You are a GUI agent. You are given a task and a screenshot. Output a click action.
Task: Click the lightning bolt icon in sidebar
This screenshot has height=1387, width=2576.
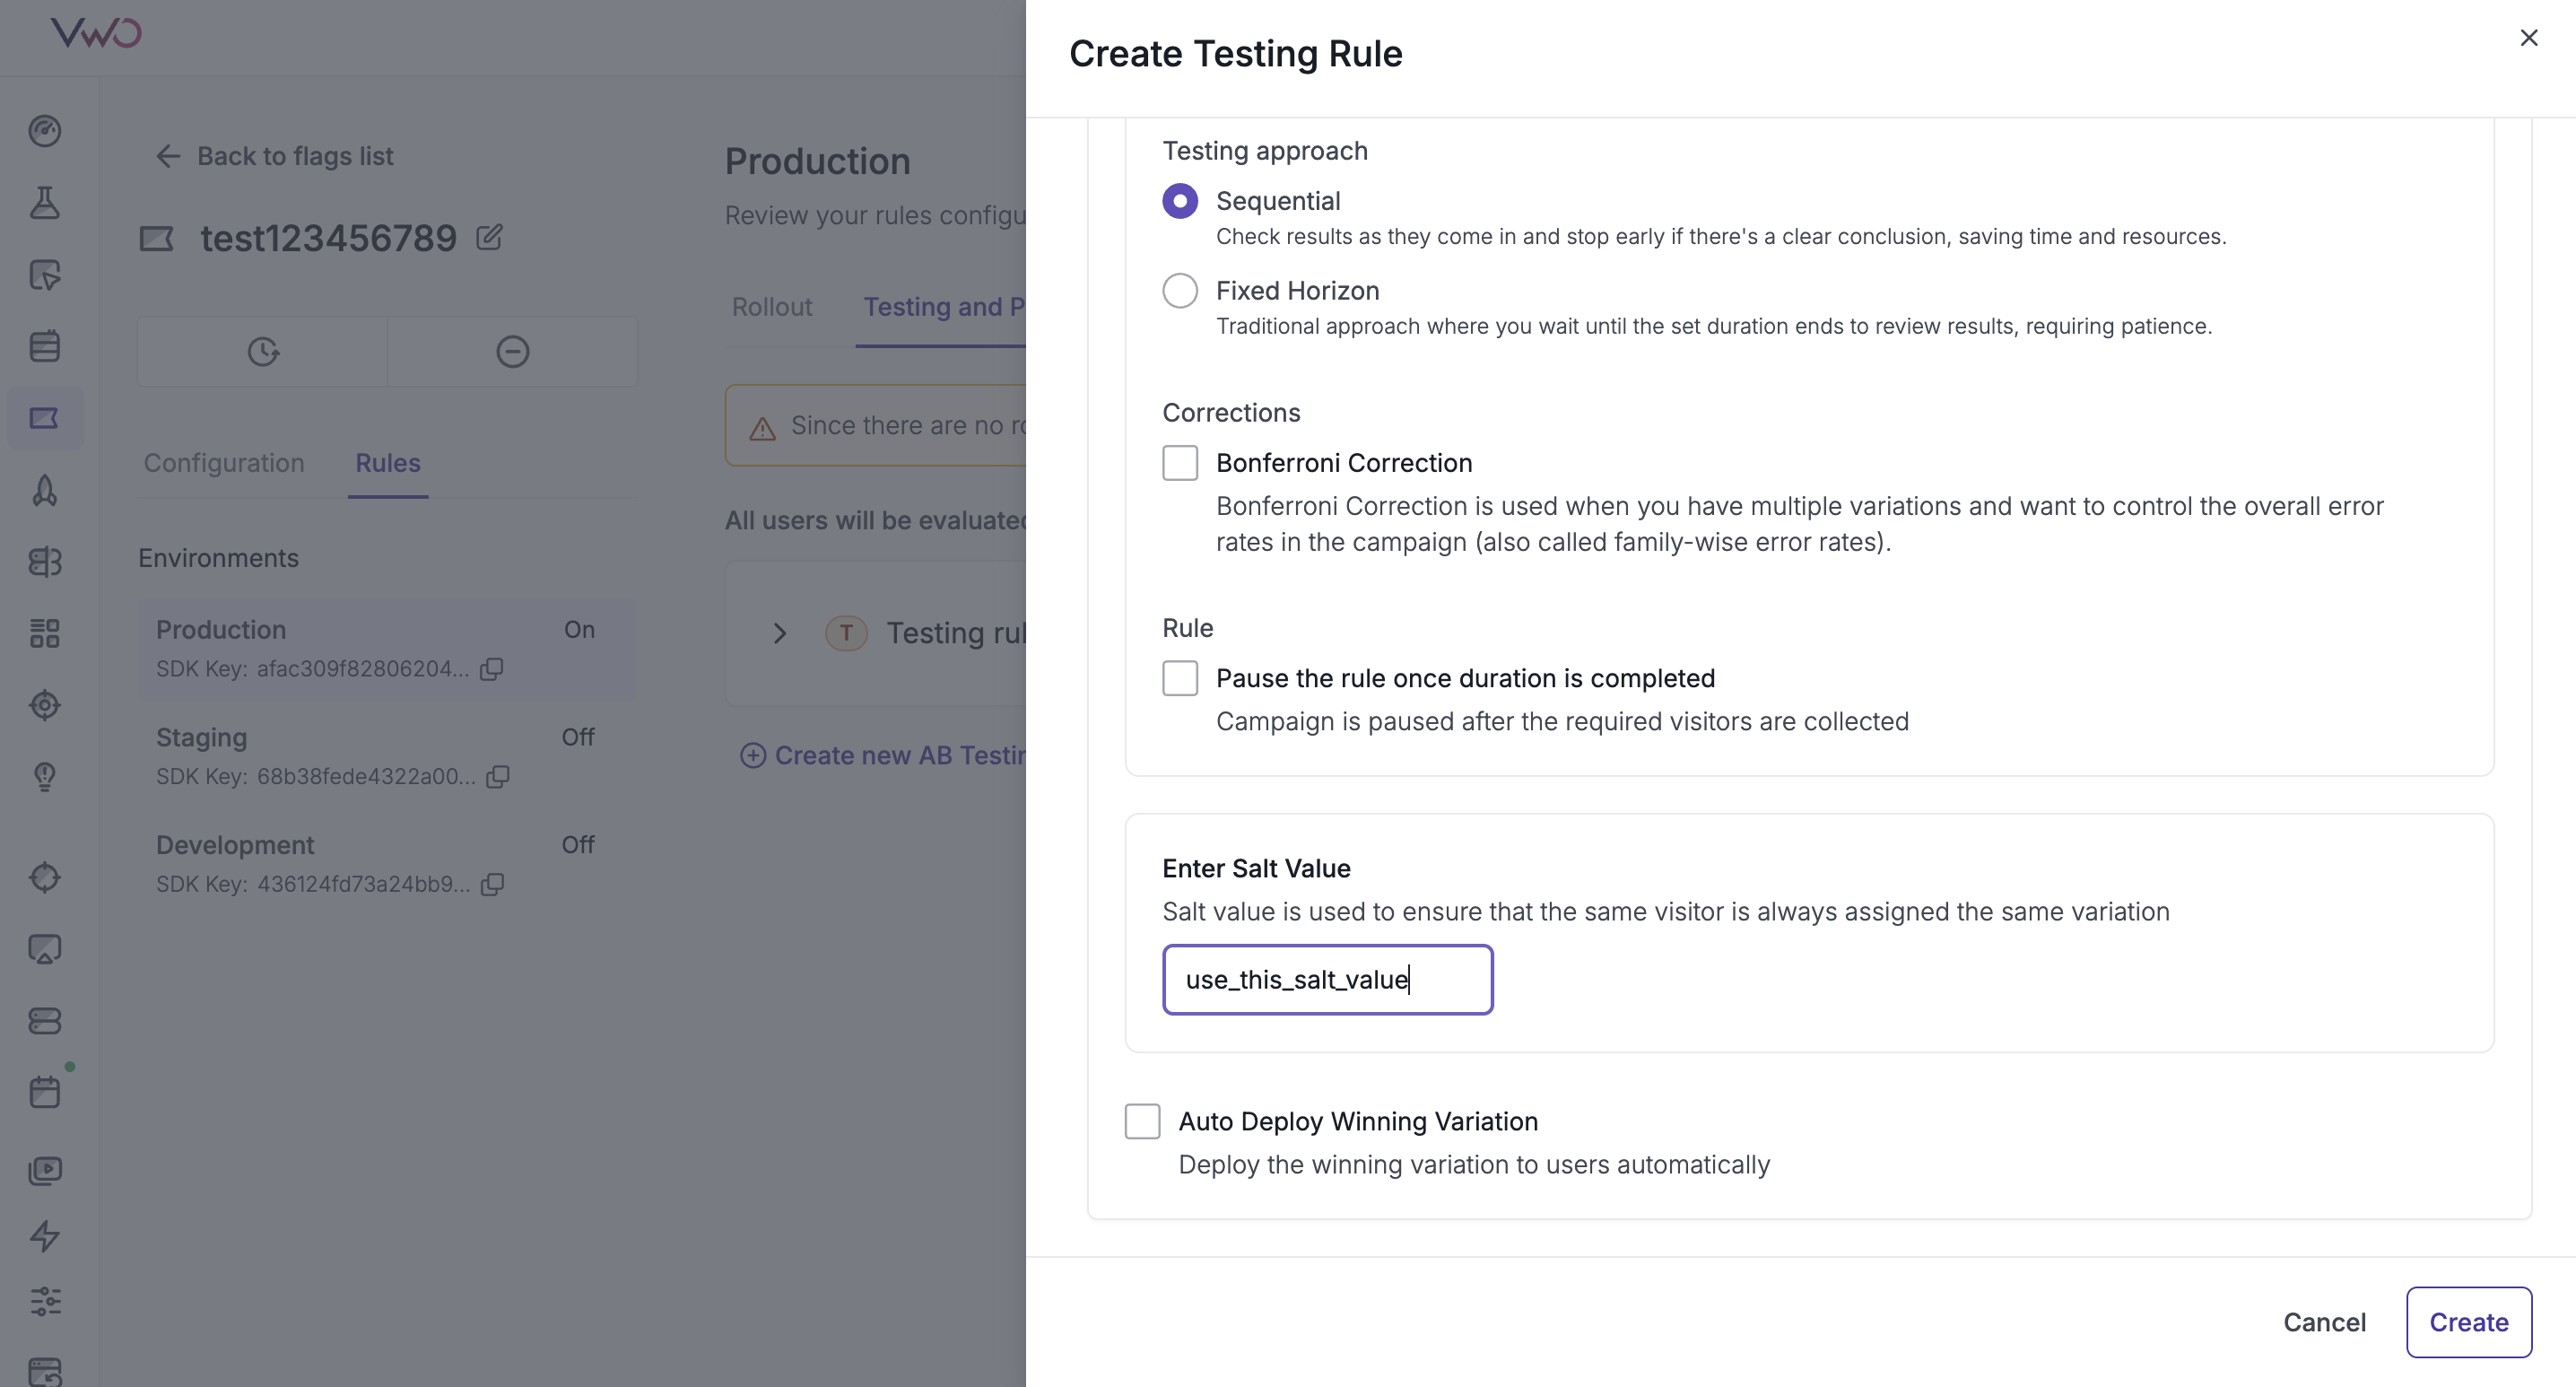[45, 1236]
